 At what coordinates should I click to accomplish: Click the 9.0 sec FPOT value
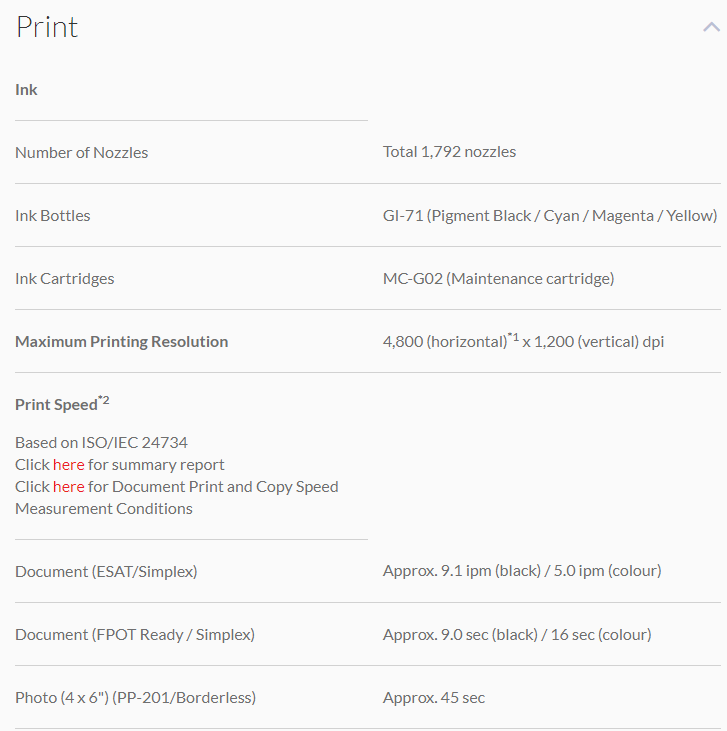coord(516,635)
